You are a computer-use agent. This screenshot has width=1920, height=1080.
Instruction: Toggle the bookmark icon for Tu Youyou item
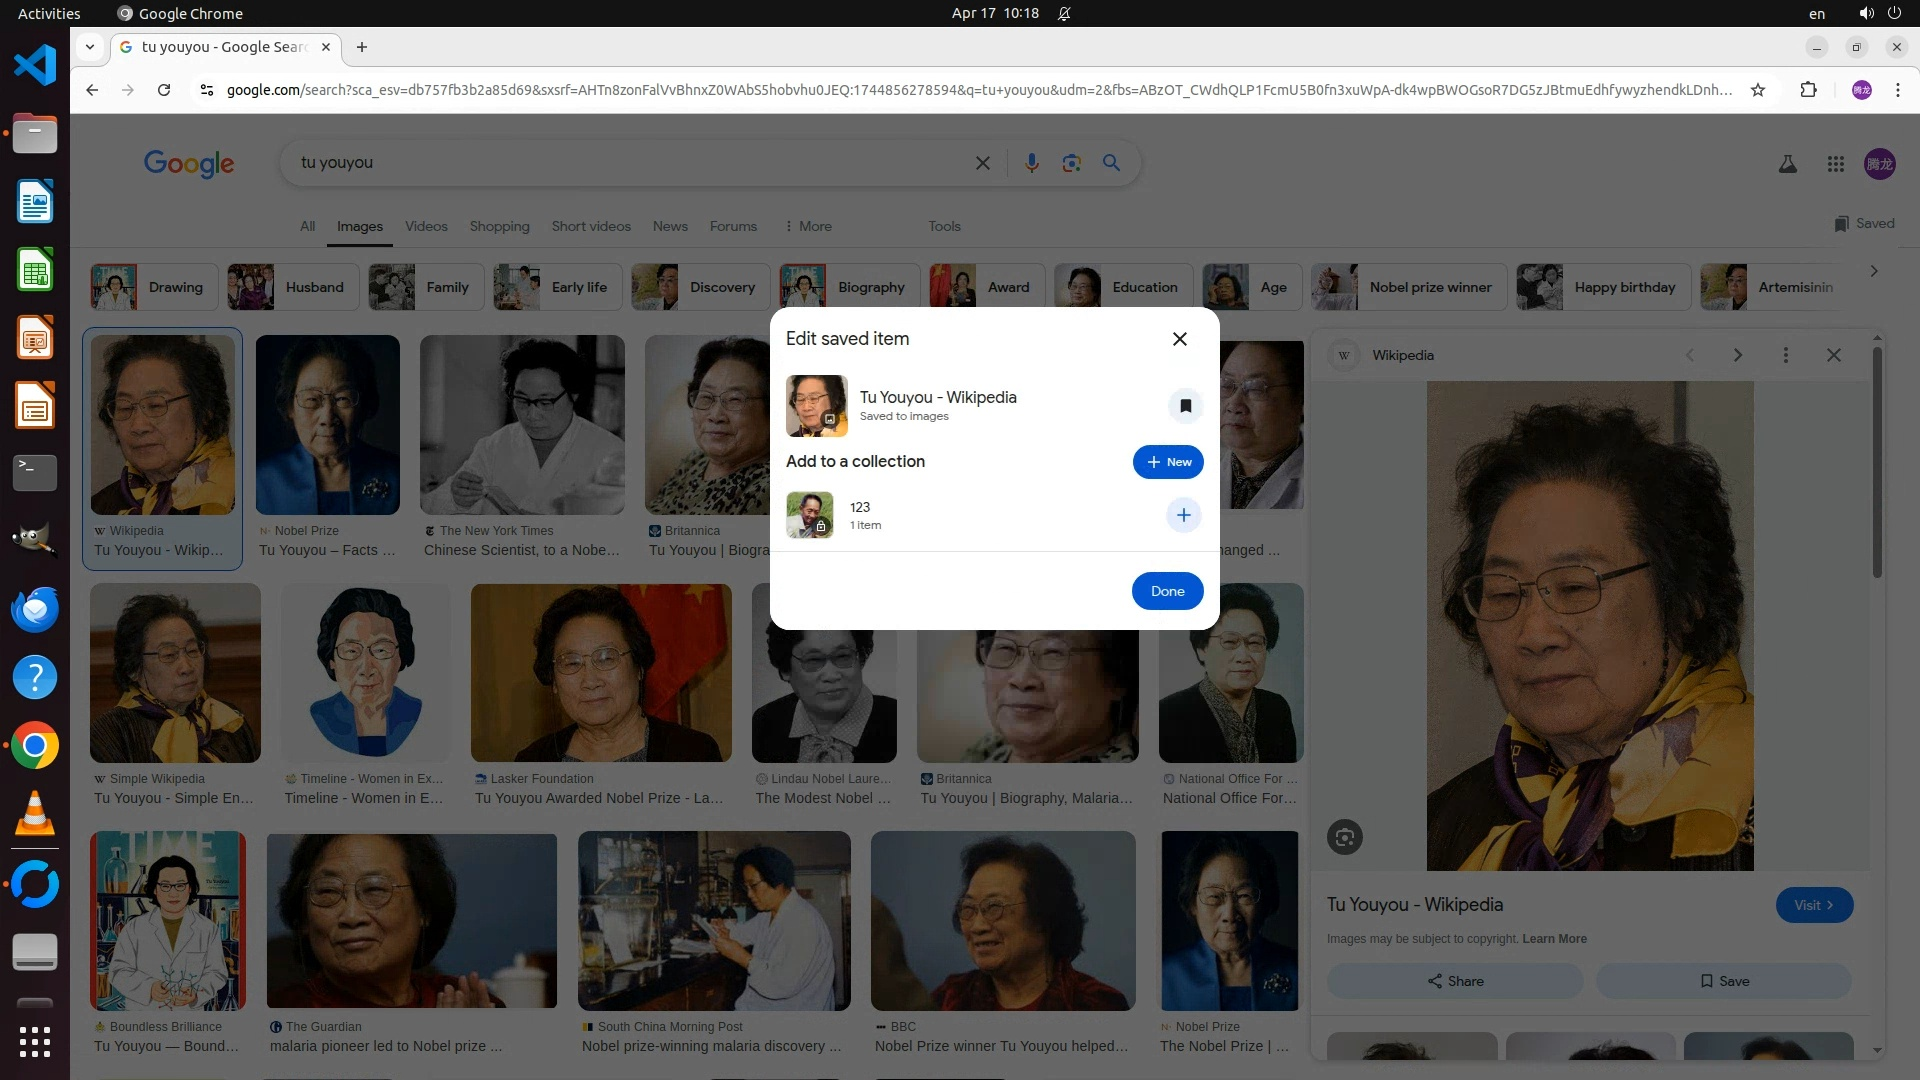[1185, 406]
